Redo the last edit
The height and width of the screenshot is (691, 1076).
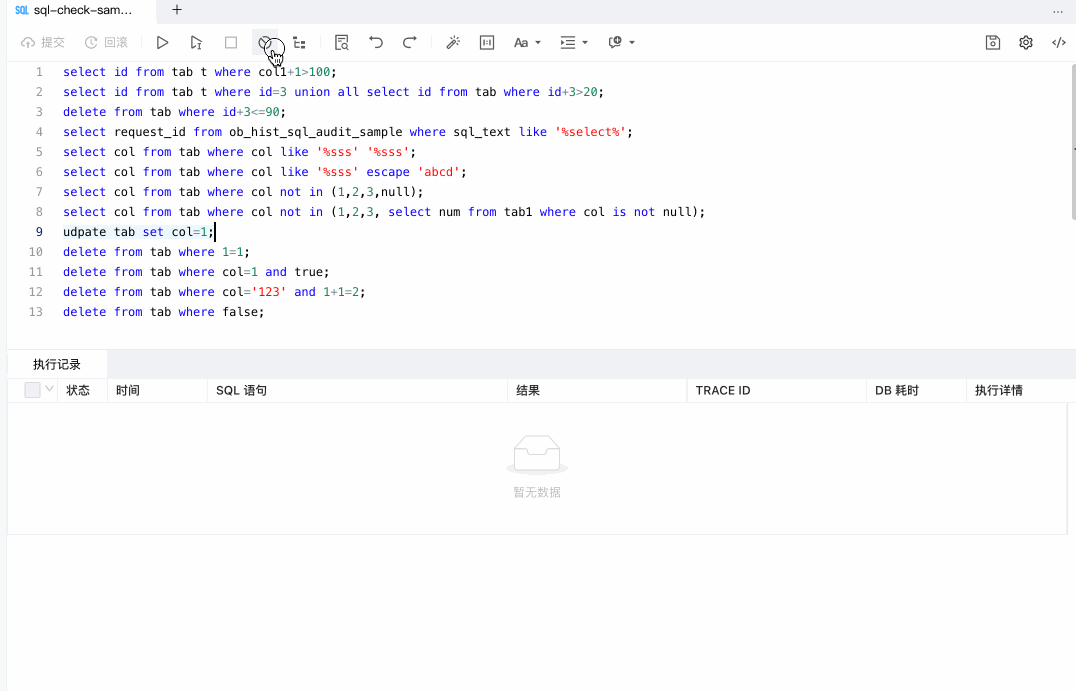point(410,43)
